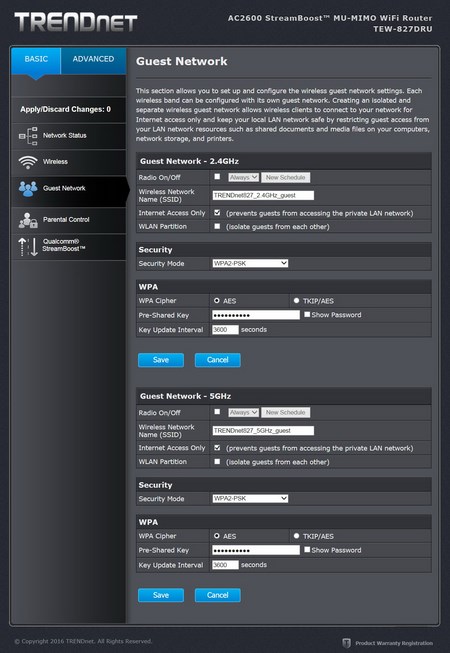
Task: Click the Parental Control lock icon
Action: coord(28,220)
